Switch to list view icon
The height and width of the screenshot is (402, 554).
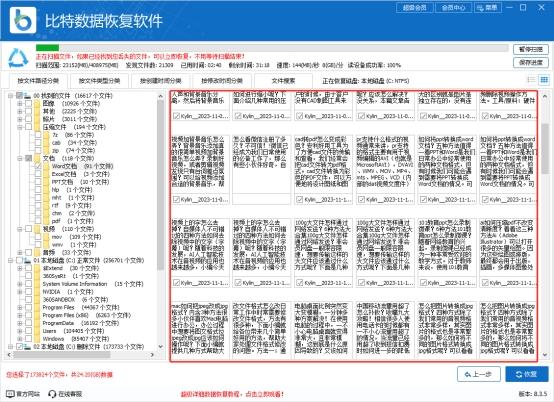pos(531,80)
